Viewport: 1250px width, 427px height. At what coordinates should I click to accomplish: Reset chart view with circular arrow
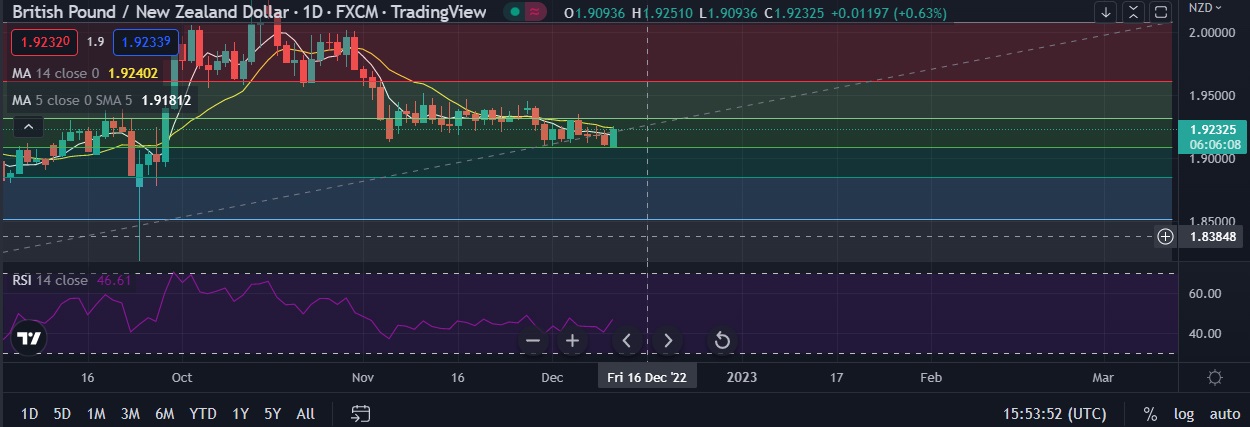[721, 341]
